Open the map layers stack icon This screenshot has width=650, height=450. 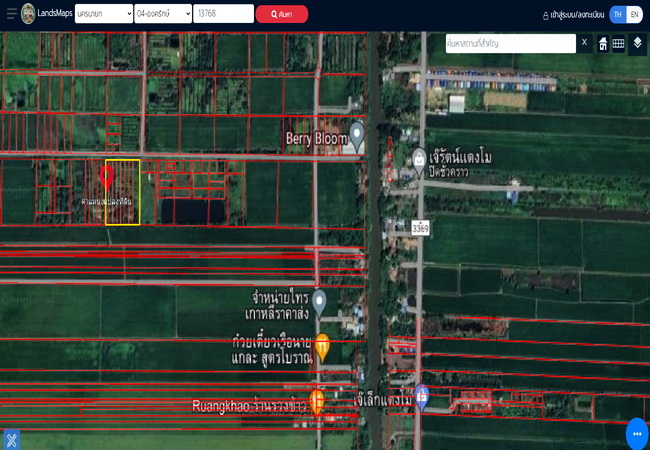click(x=637, y=43)
